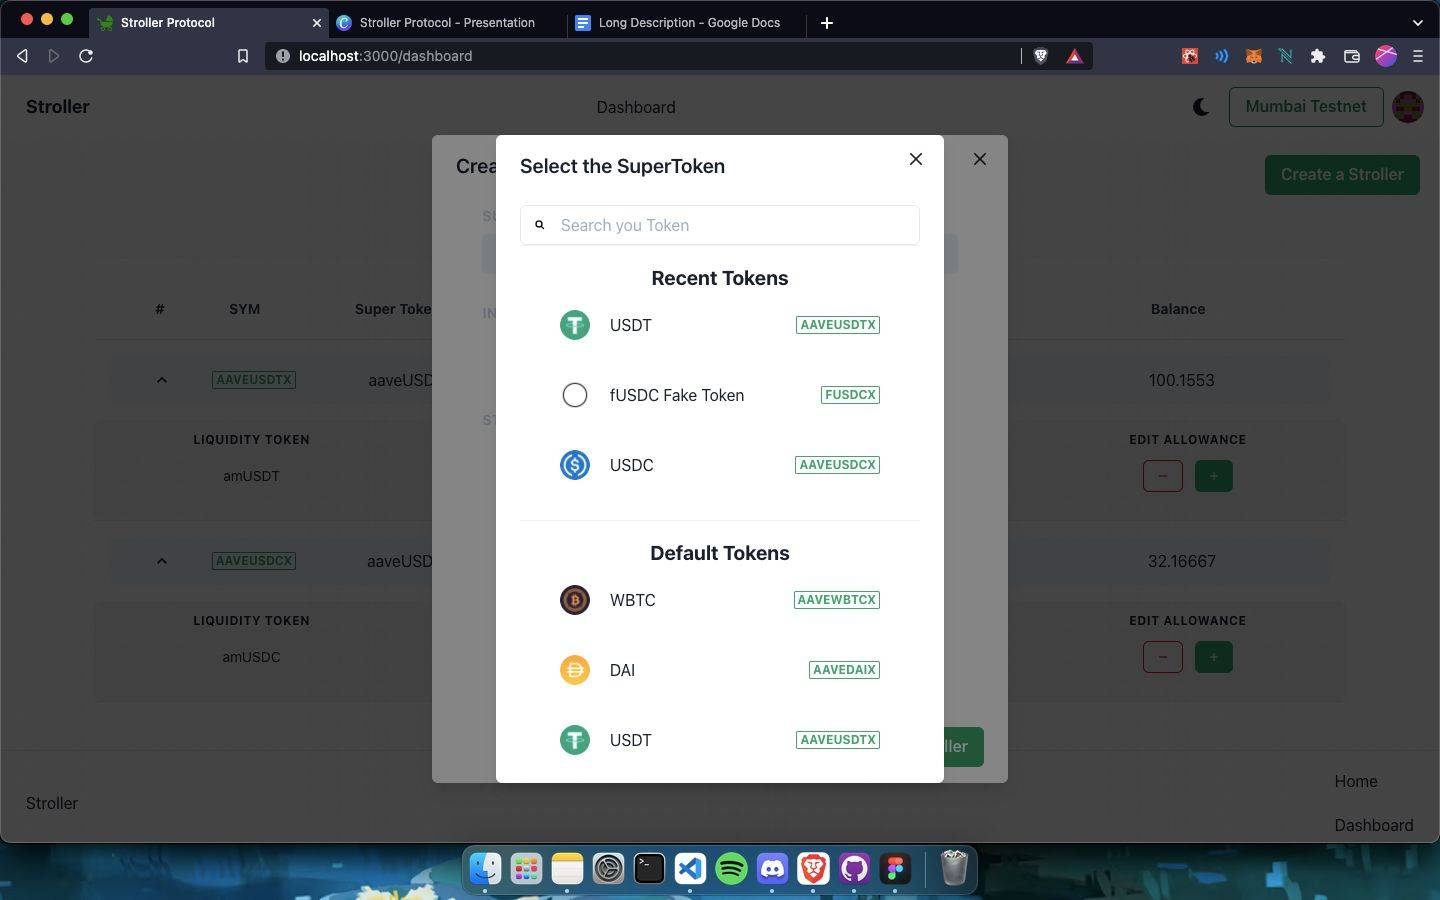Pick the fUSDC Fake Token circle icon
Screen dimensions: 1440x900
pyautogui.click(x=574, y=395)
